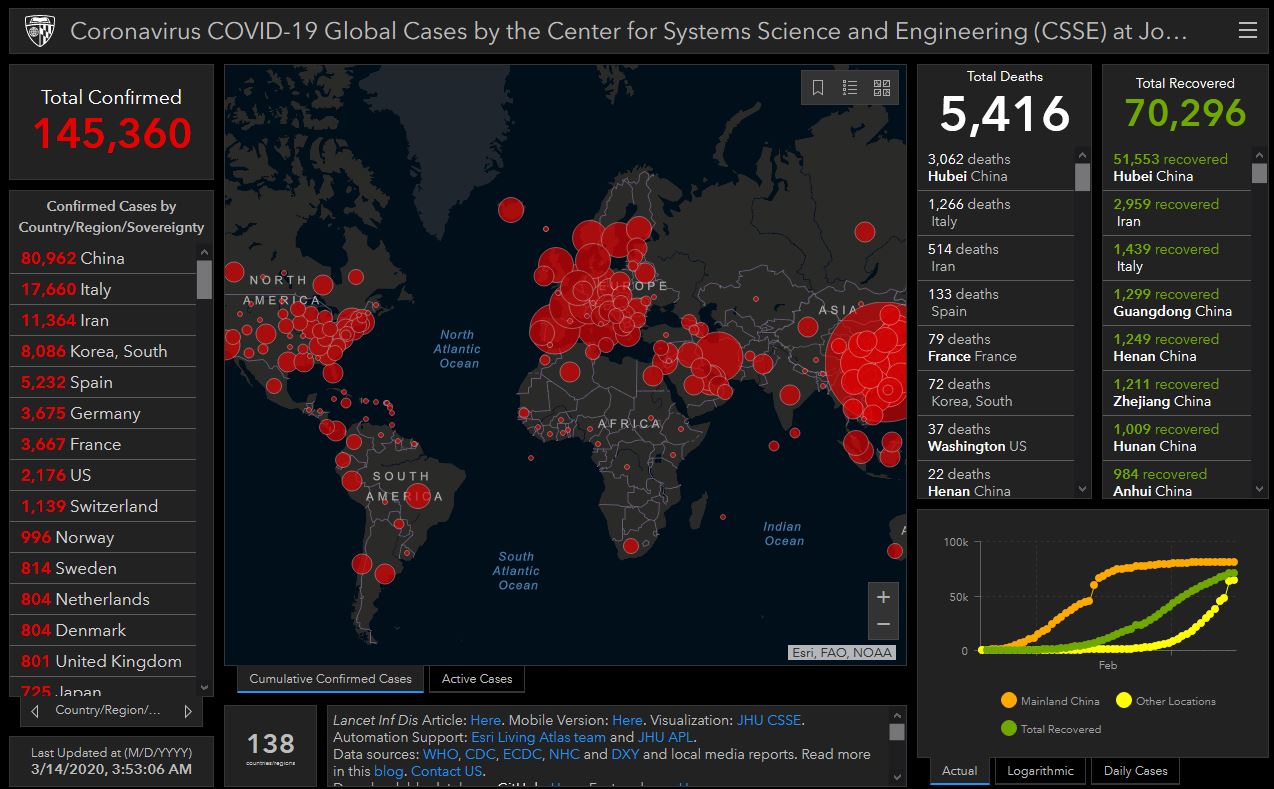Open the DXY data source link
Image resolution: width=1274 pixels, height=789 pixels.
(625, 754)
